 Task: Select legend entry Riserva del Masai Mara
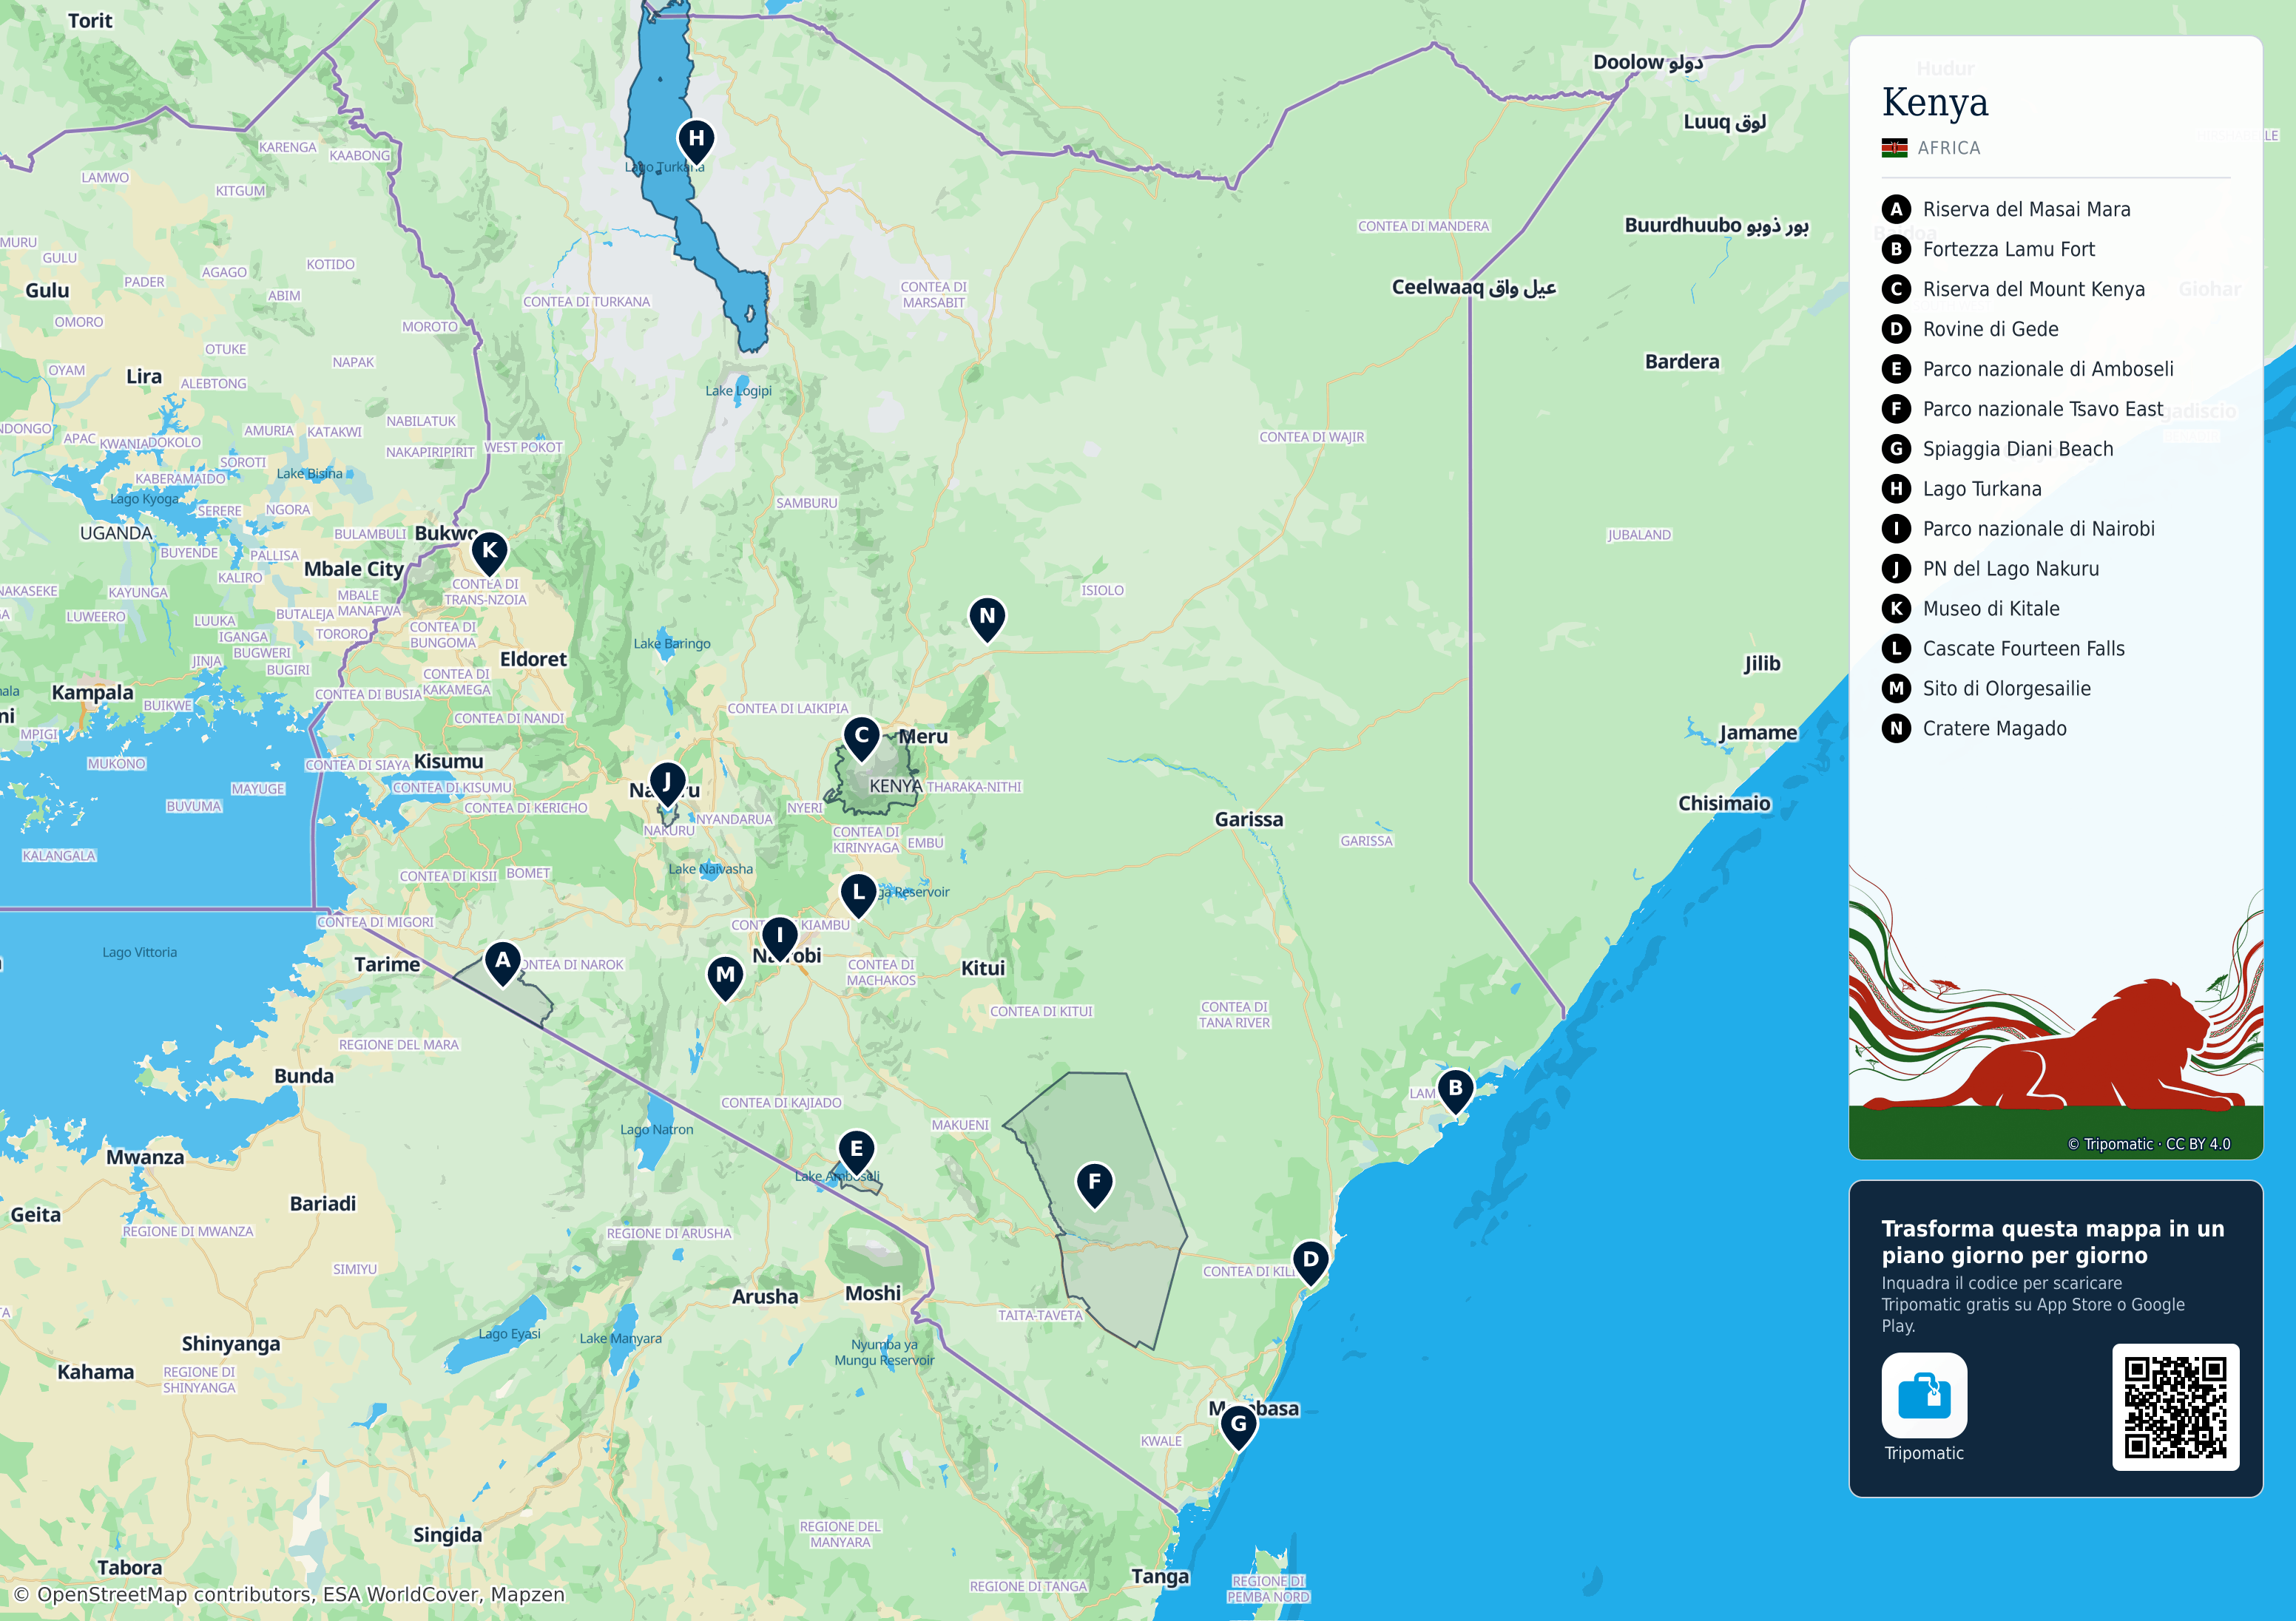tap(2026, 209)
